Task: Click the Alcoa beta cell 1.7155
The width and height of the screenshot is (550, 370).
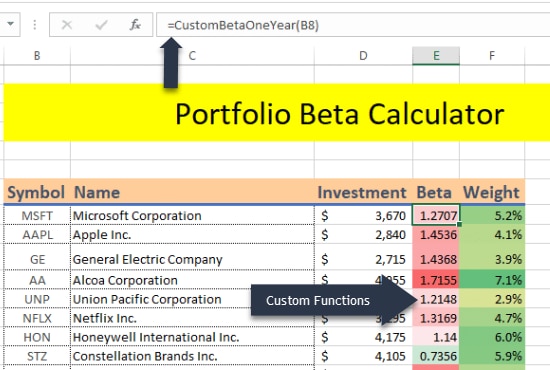Action: pos(436,280)
